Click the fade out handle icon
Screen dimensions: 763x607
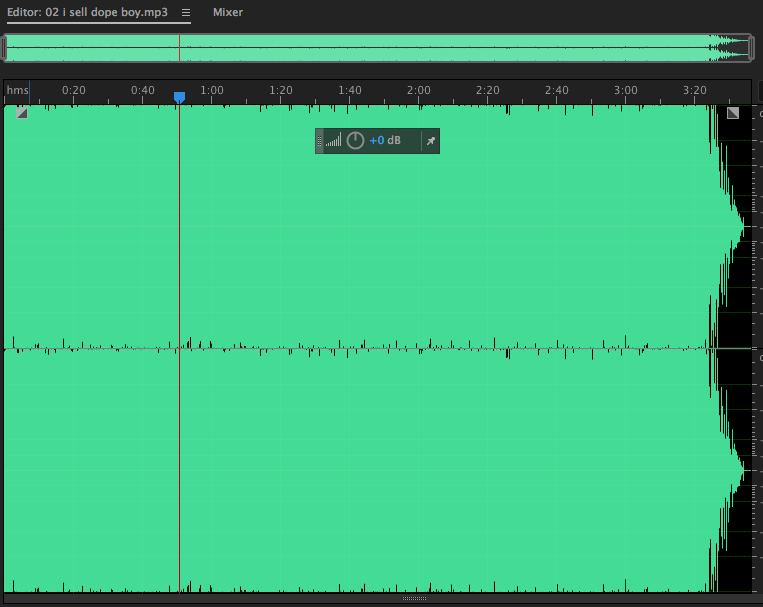(733, 113)
